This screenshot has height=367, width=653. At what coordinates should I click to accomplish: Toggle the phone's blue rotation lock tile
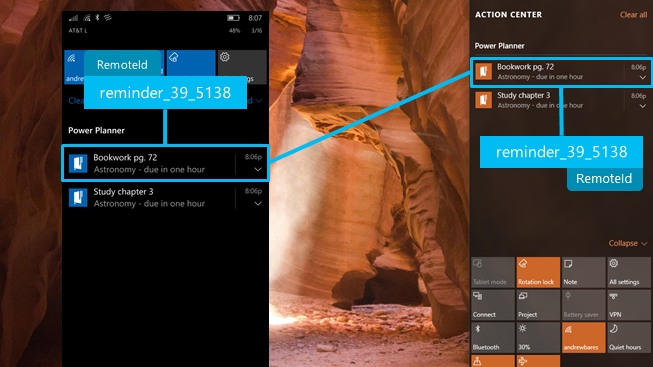[191, 63]
